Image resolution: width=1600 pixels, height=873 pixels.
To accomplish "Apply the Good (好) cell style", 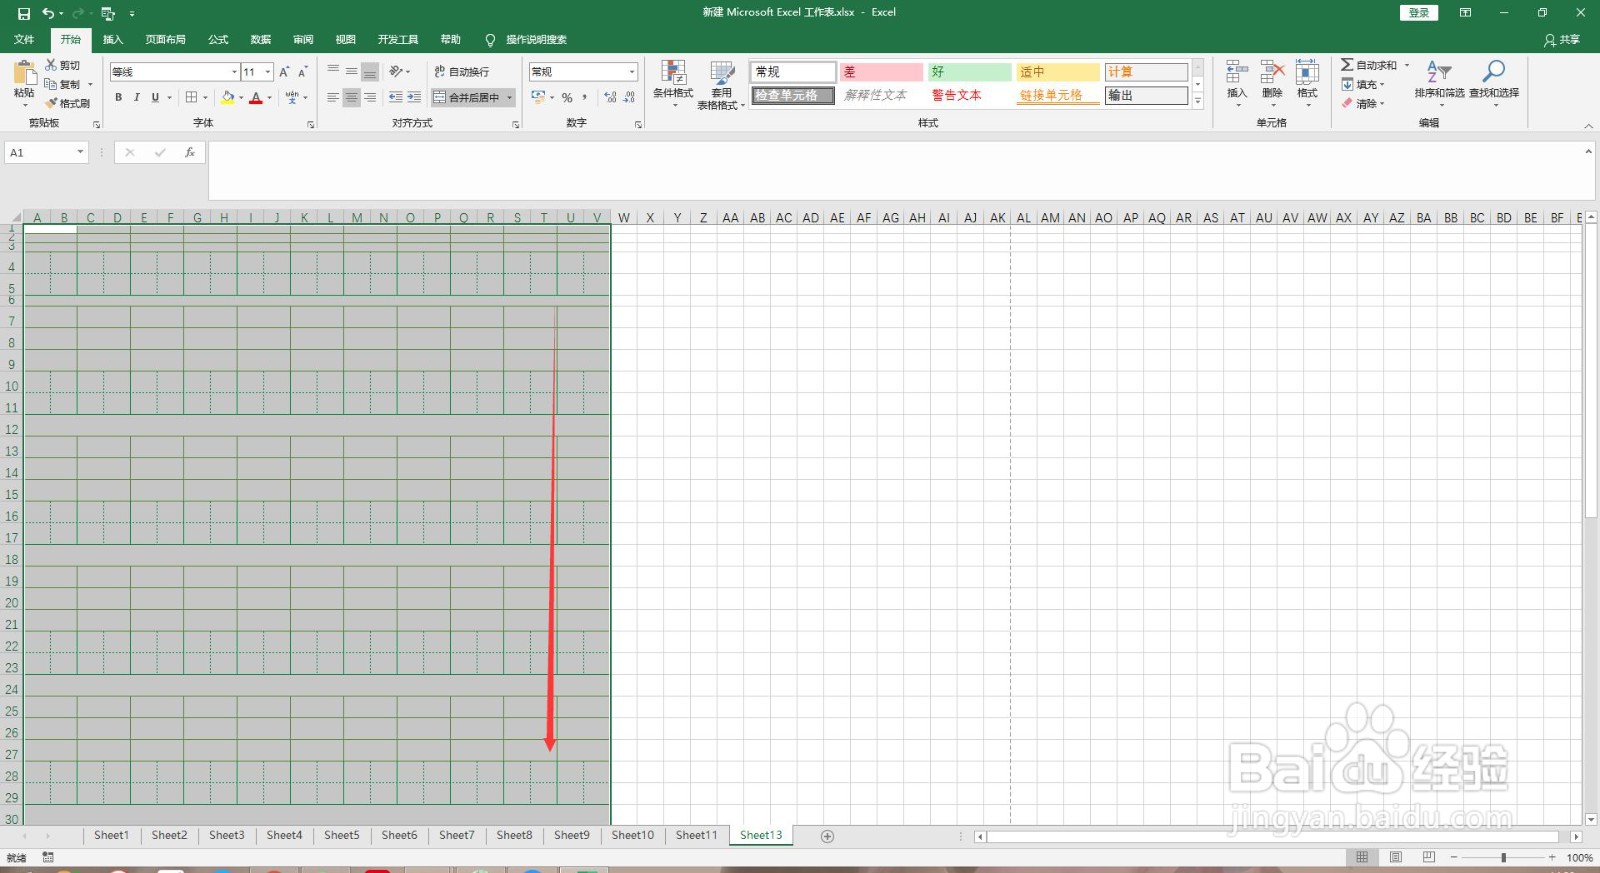I will pyautogui.click(x=969, y=72).
